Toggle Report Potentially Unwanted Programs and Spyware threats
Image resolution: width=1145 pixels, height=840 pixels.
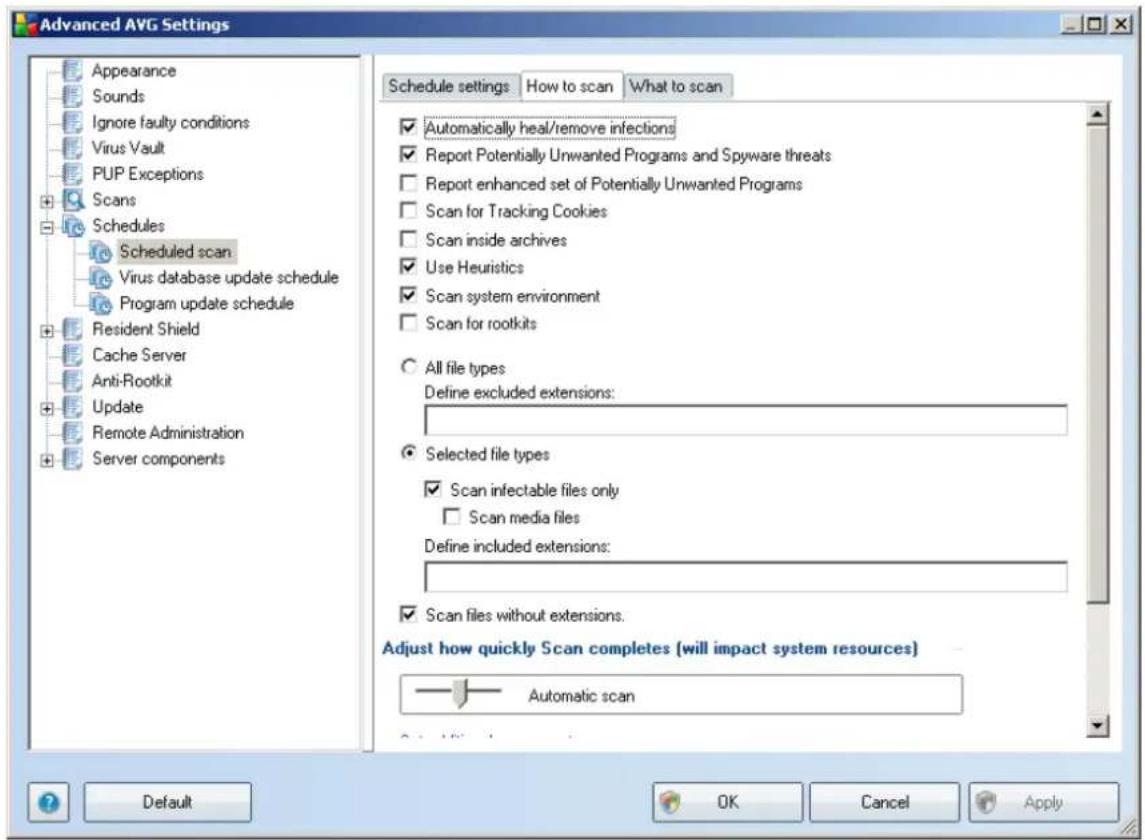(x=408, y=155)
